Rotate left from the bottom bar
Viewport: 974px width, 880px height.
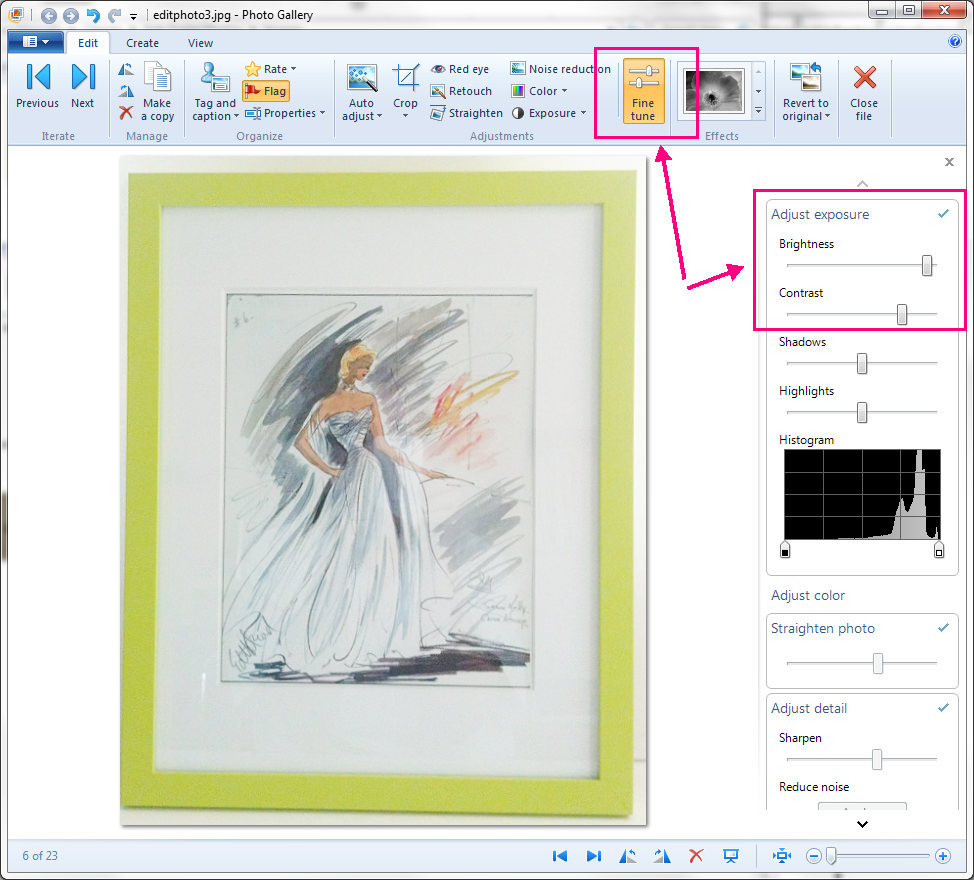pyautogui.click(x=628, y=856)
